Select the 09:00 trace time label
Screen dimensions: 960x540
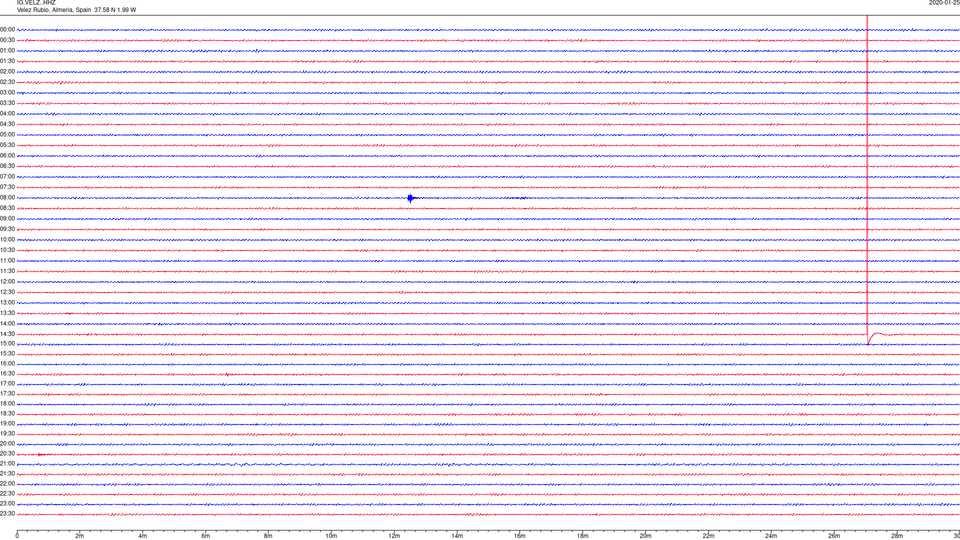7,218
